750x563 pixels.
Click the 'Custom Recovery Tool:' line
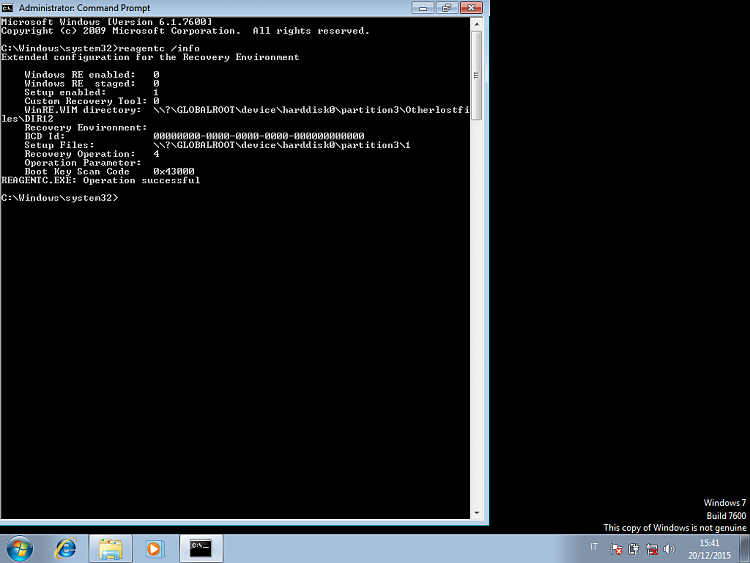click(x=92, y=101)
